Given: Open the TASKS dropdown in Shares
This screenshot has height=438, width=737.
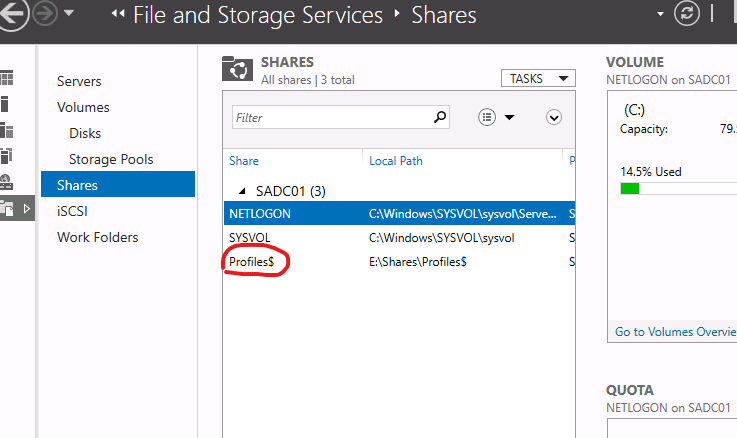Looking at the screenshot, I should pyautogui.click(x=538, y=79).
